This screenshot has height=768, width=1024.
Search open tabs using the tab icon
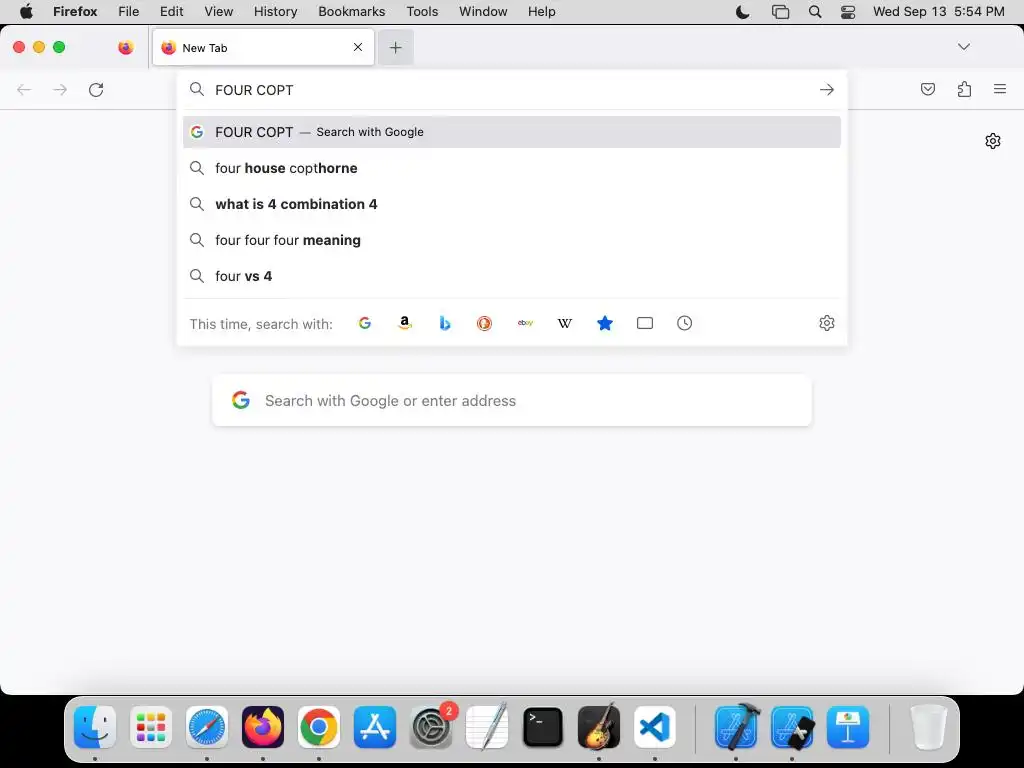(645, 323)
